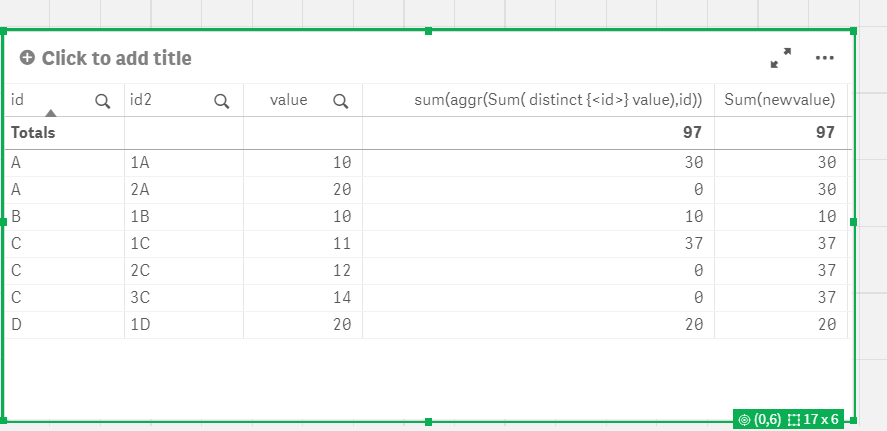Click the fullscreen expand arrows icon

780,59
